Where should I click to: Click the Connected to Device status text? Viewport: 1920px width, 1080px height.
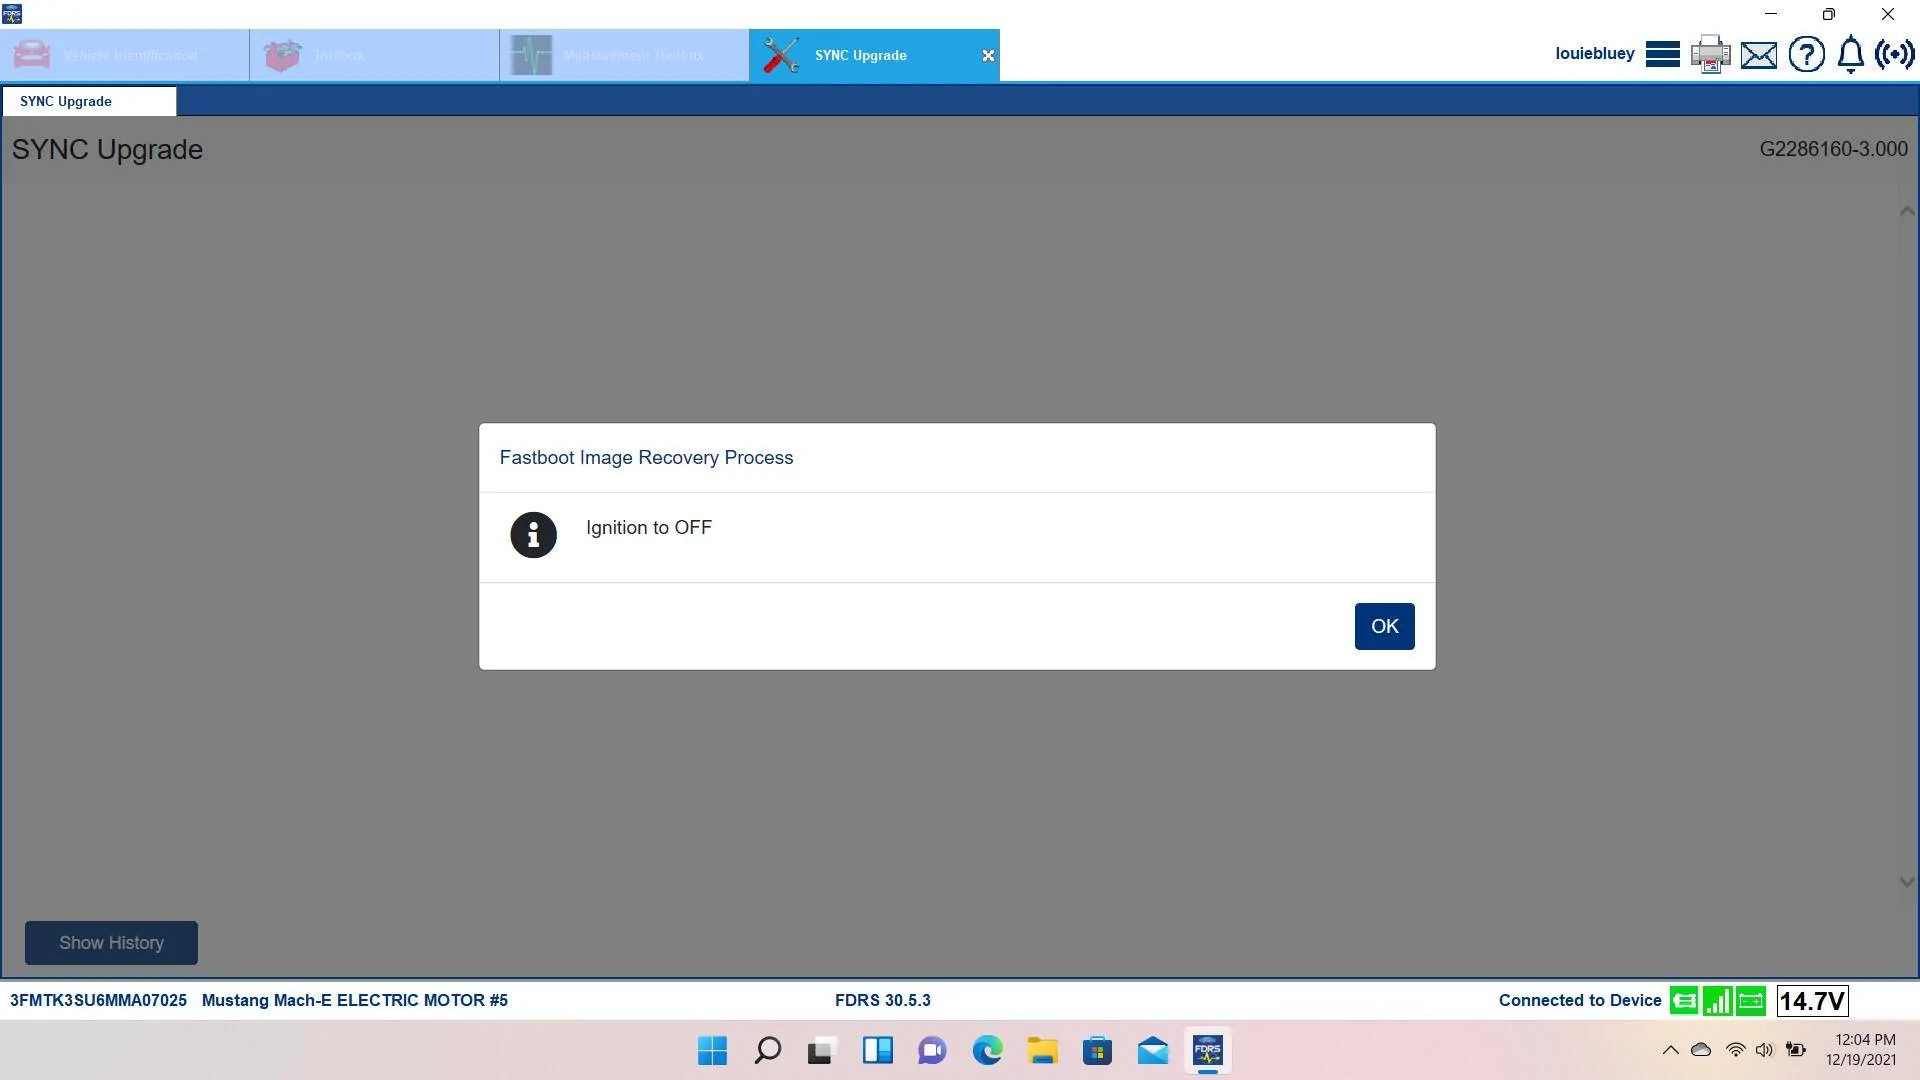(1580, 1001)
